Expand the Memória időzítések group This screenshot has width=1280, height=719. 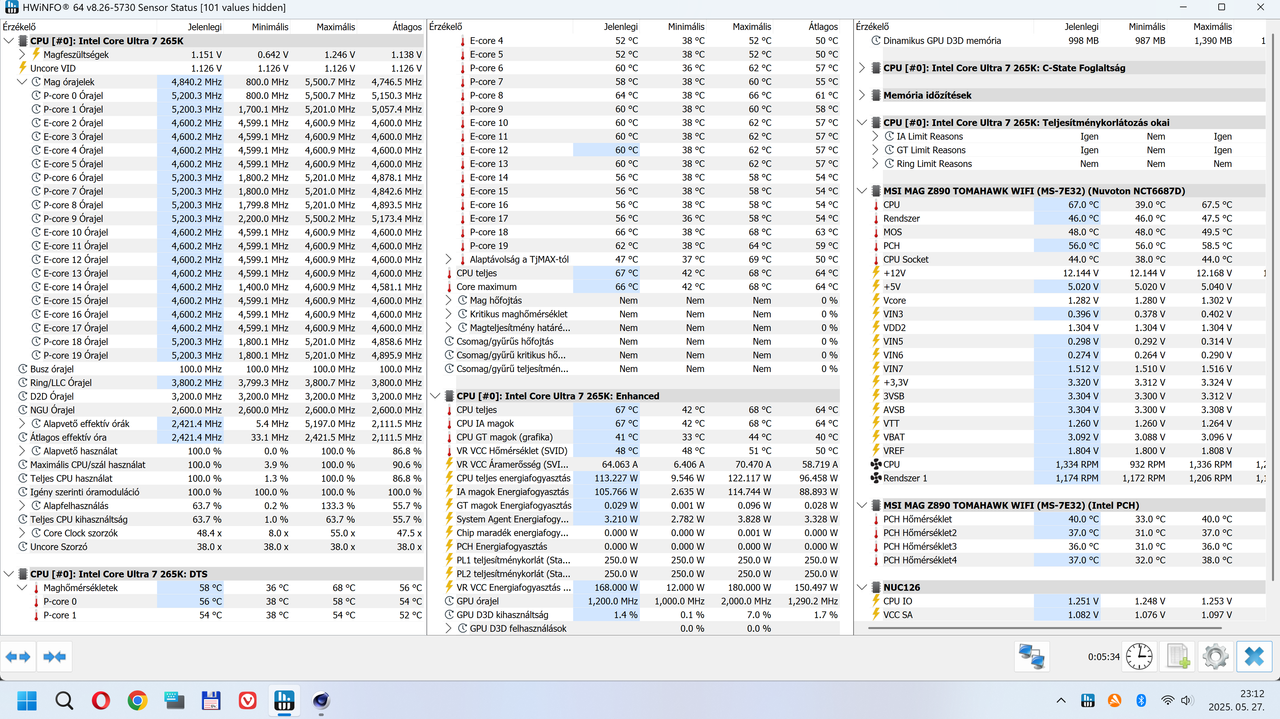point(863,95)
